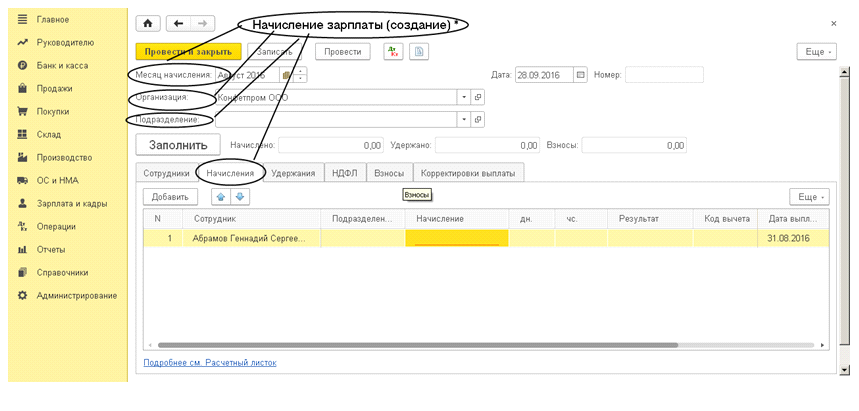Open the Главное section icon
The image size is (859, 411).
(22, 20)
